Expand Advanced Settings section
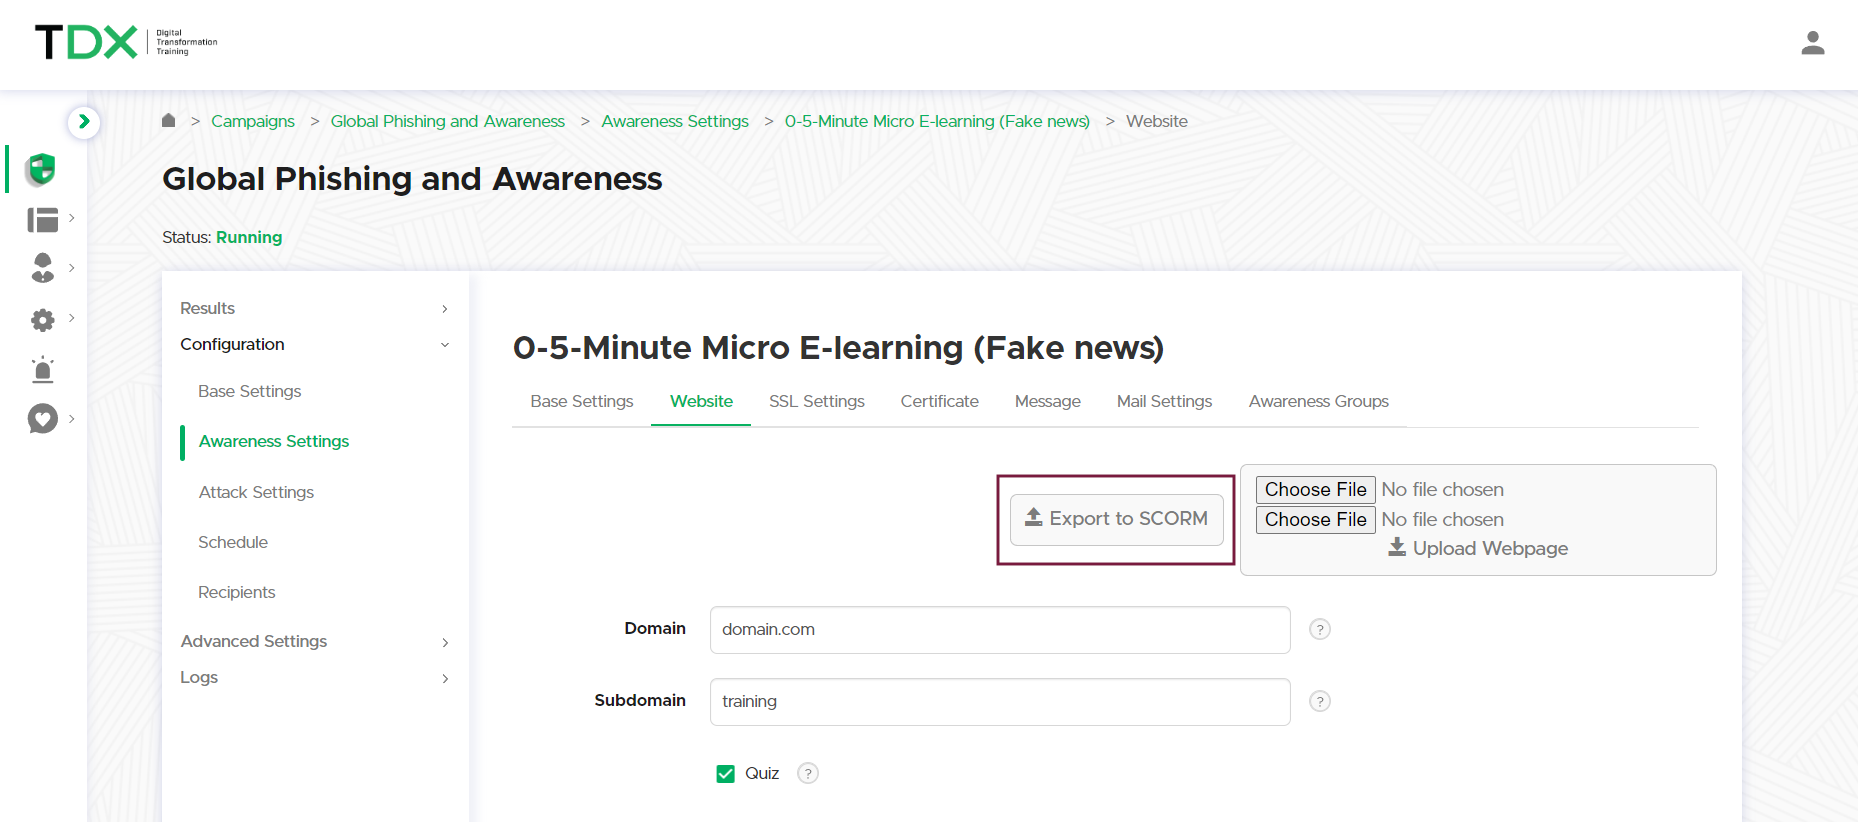The image size is (1858, 822). coord(314,642)
